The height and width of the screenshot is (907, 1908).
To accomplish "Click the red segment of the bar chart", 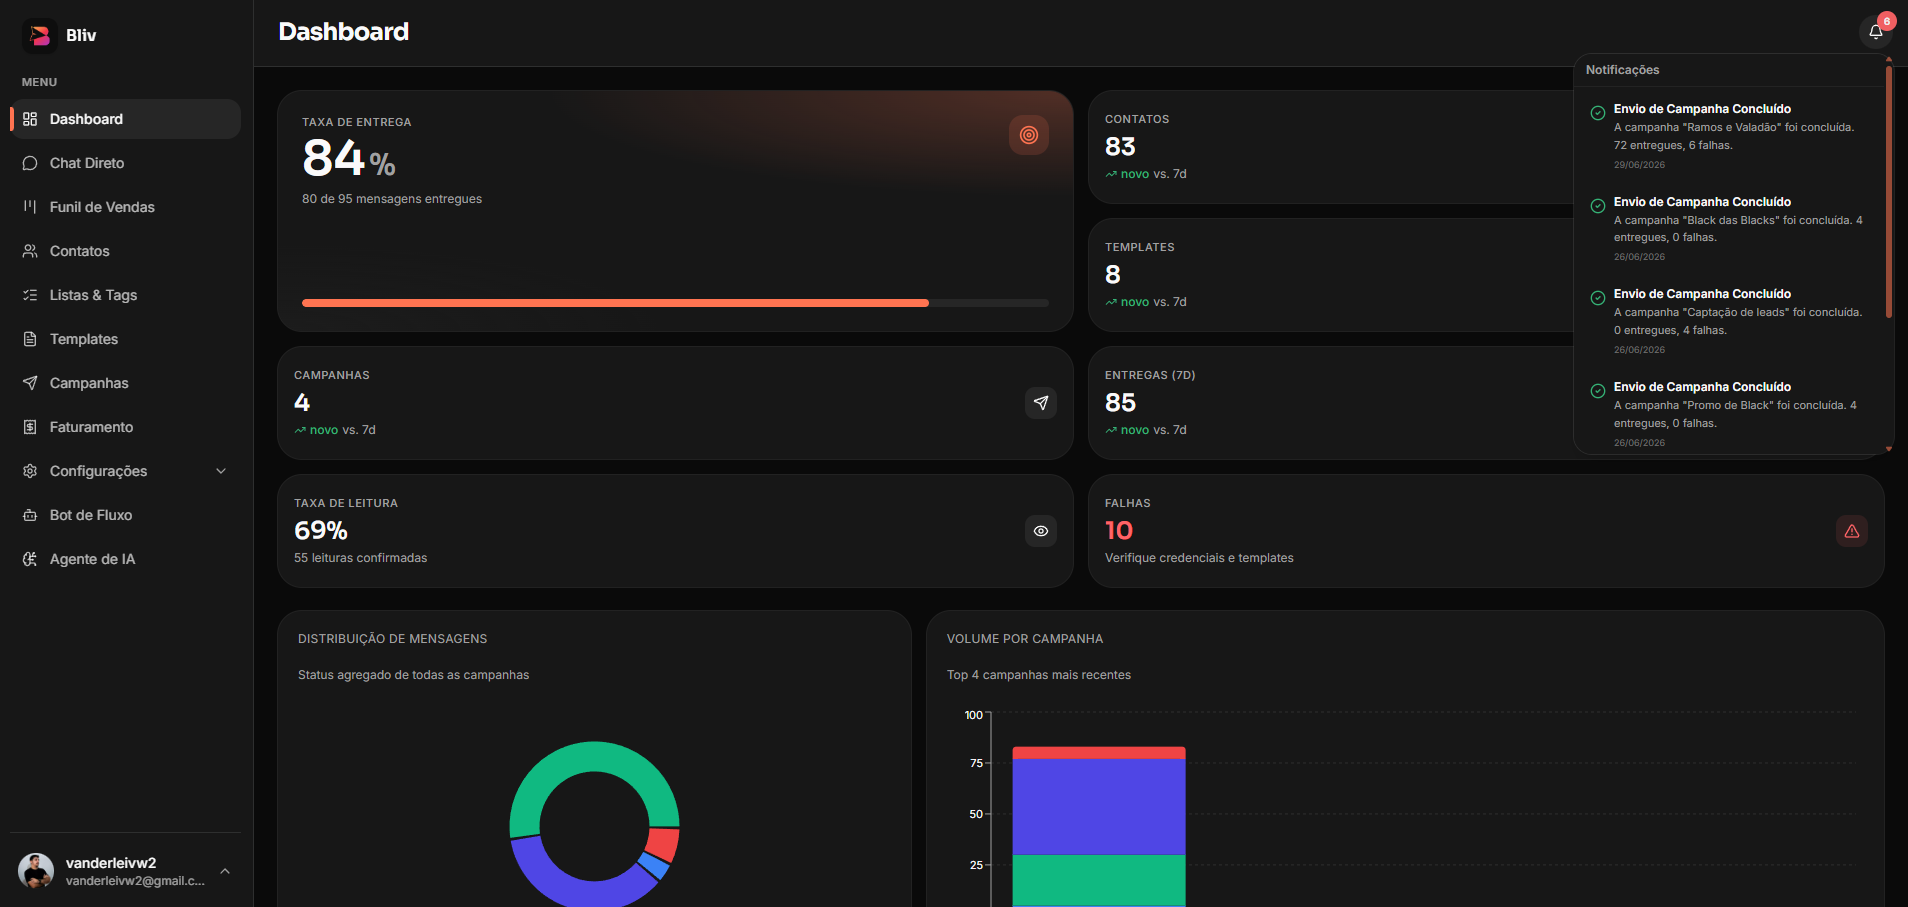I will point(1099,753).
